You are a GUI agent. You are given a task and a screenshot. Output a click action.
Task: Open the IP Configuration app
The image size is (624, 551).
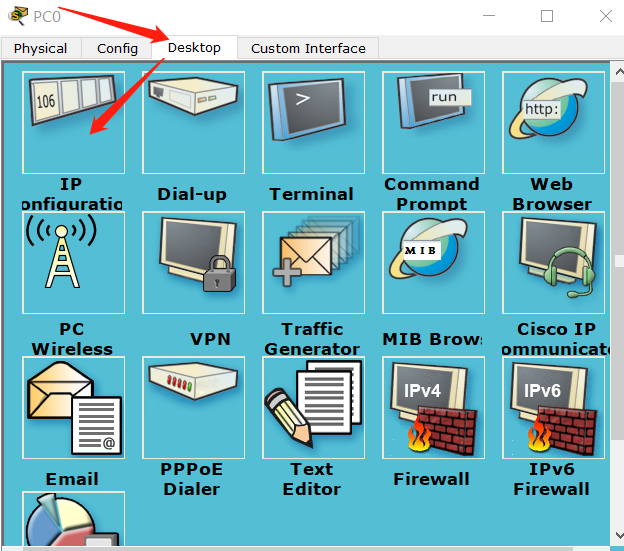[x=74, y=123]
